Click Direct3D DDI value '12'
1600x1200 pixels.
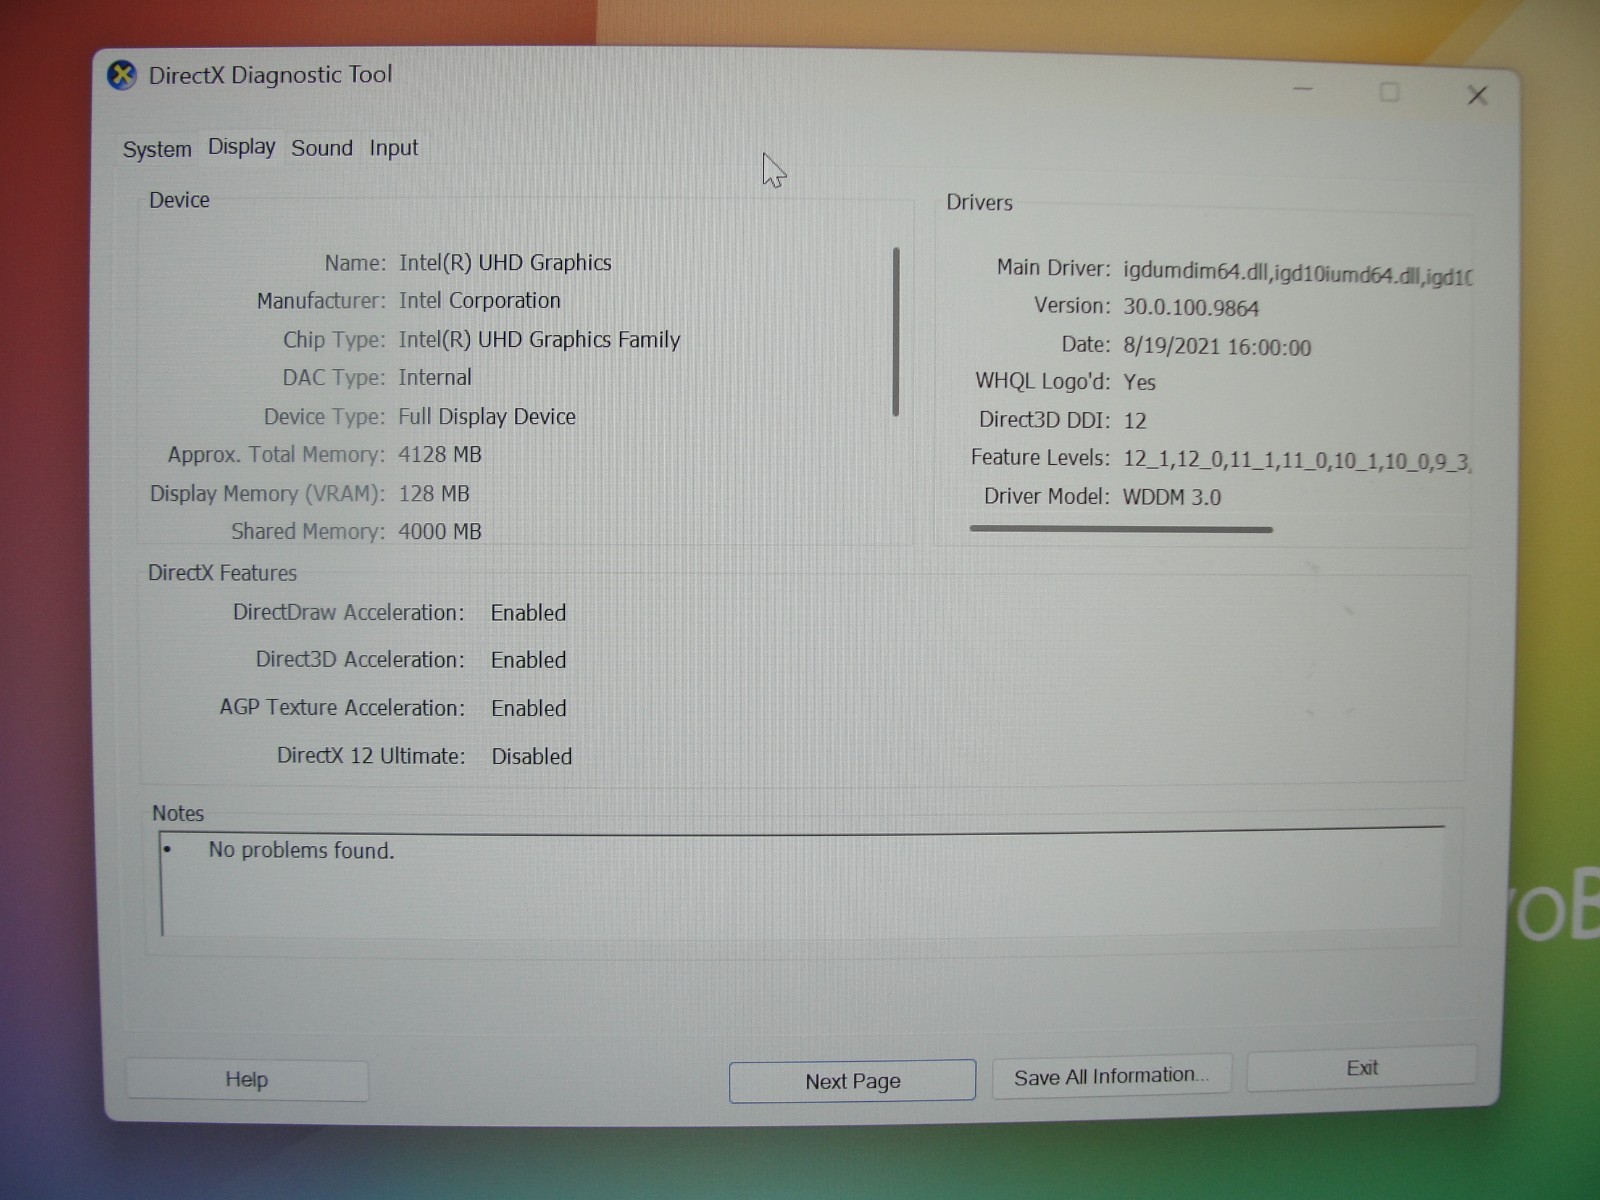pyautogui.click(x=1135, y=421)
